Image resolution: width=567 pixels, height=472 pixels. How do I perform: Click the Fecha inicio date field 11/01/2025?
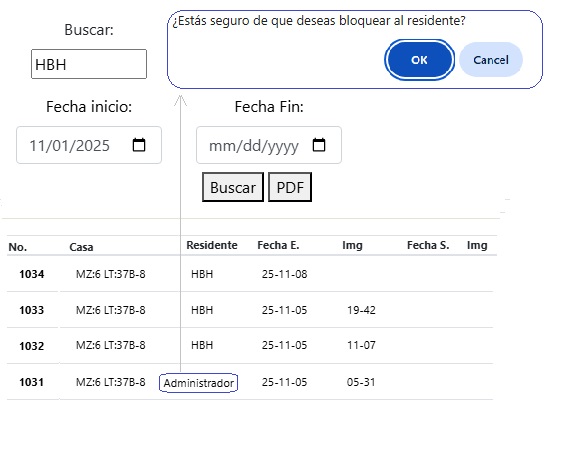tap(89, 145)
